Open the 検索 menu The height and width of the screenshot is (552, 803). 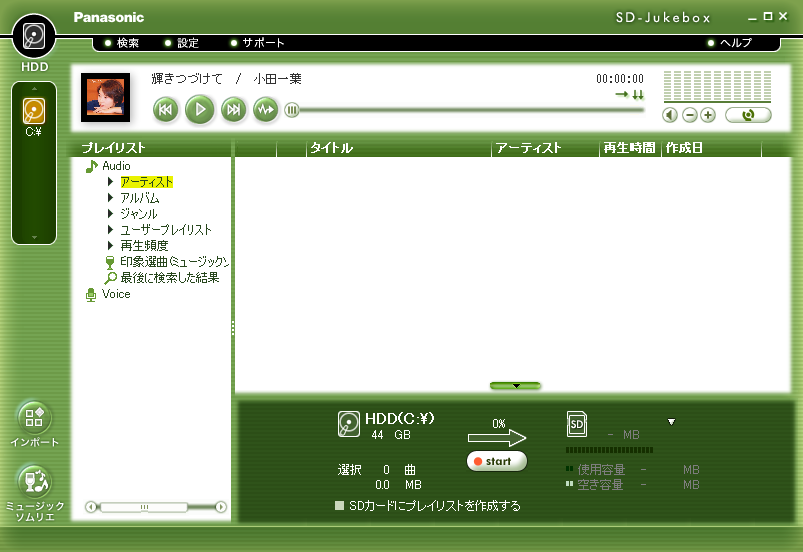click(122, 43)
